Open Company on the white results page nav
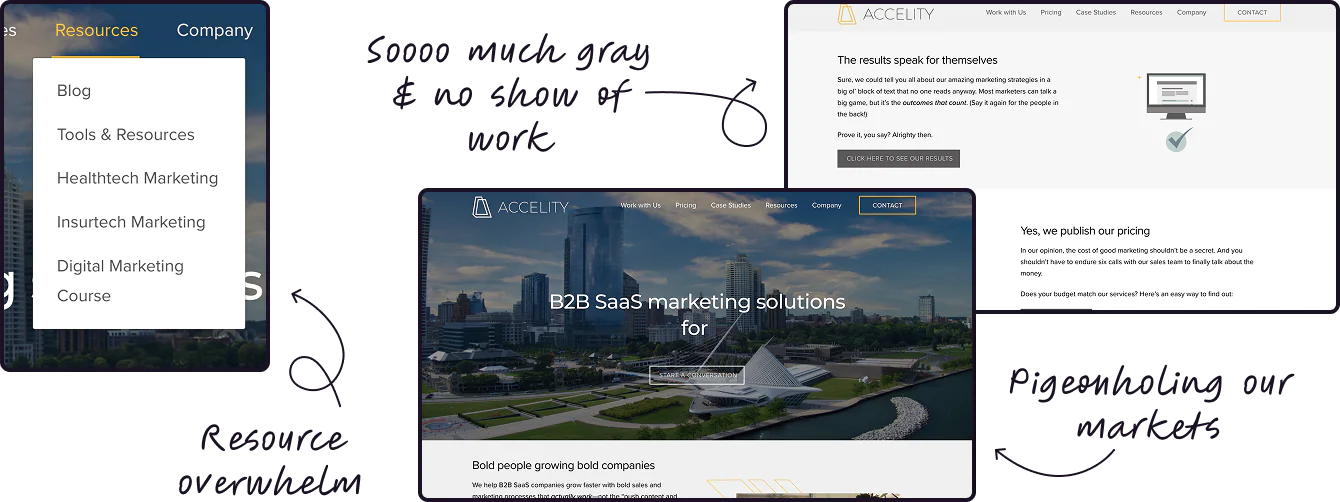Image resolution: width=1340 pixels, height=502 pixels. click(x=1191, y=13)
